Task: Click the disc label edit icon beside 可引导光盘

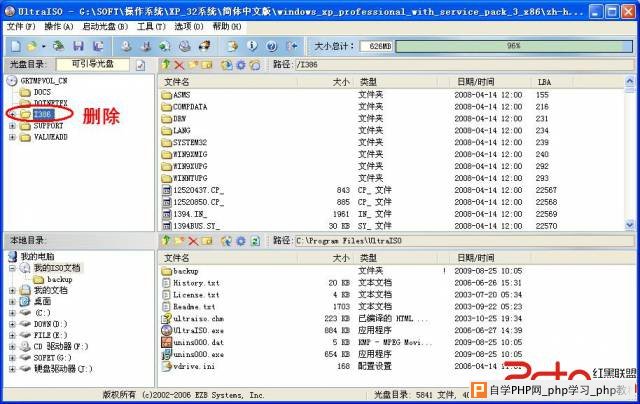Action: click(x=140, y=65)
